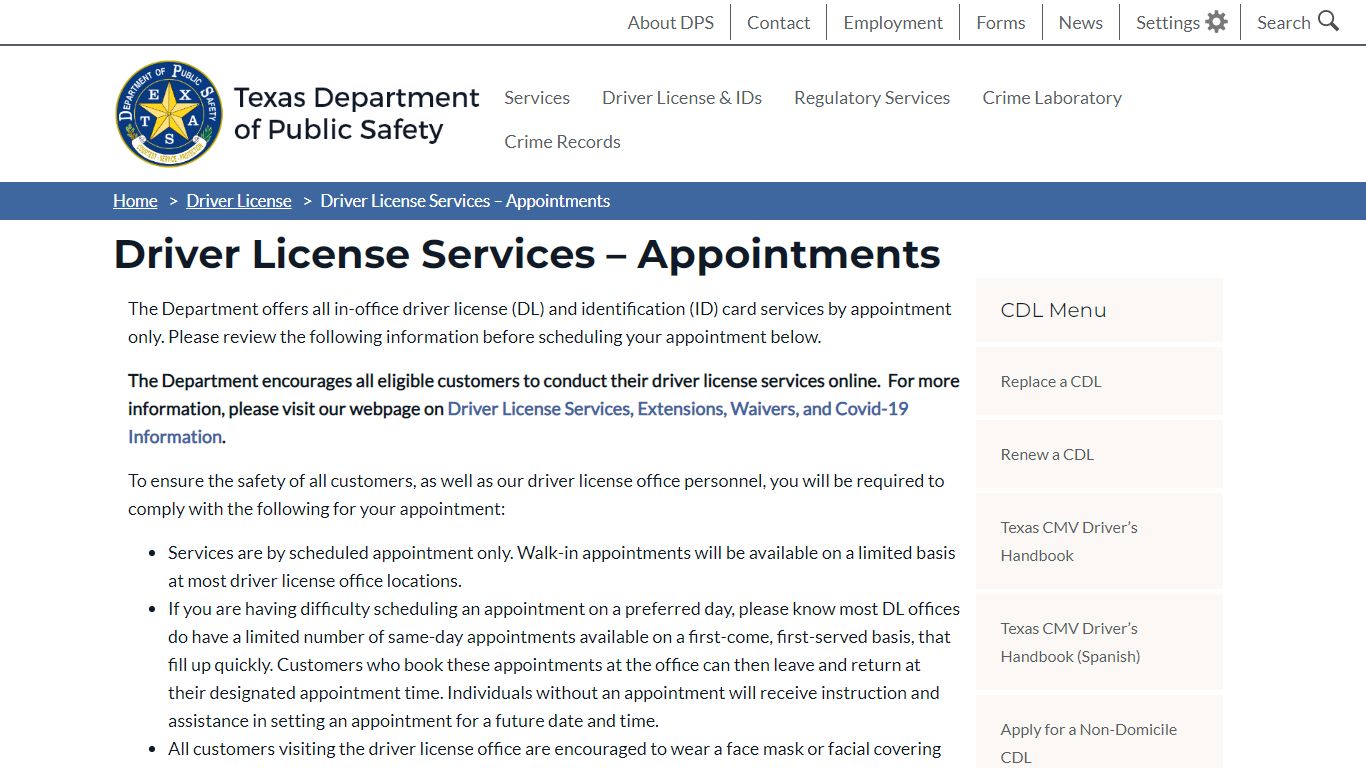1366x768 pixels.
Task: Select Replace a CDL in CDL Menu
Action: (1099, 381)
